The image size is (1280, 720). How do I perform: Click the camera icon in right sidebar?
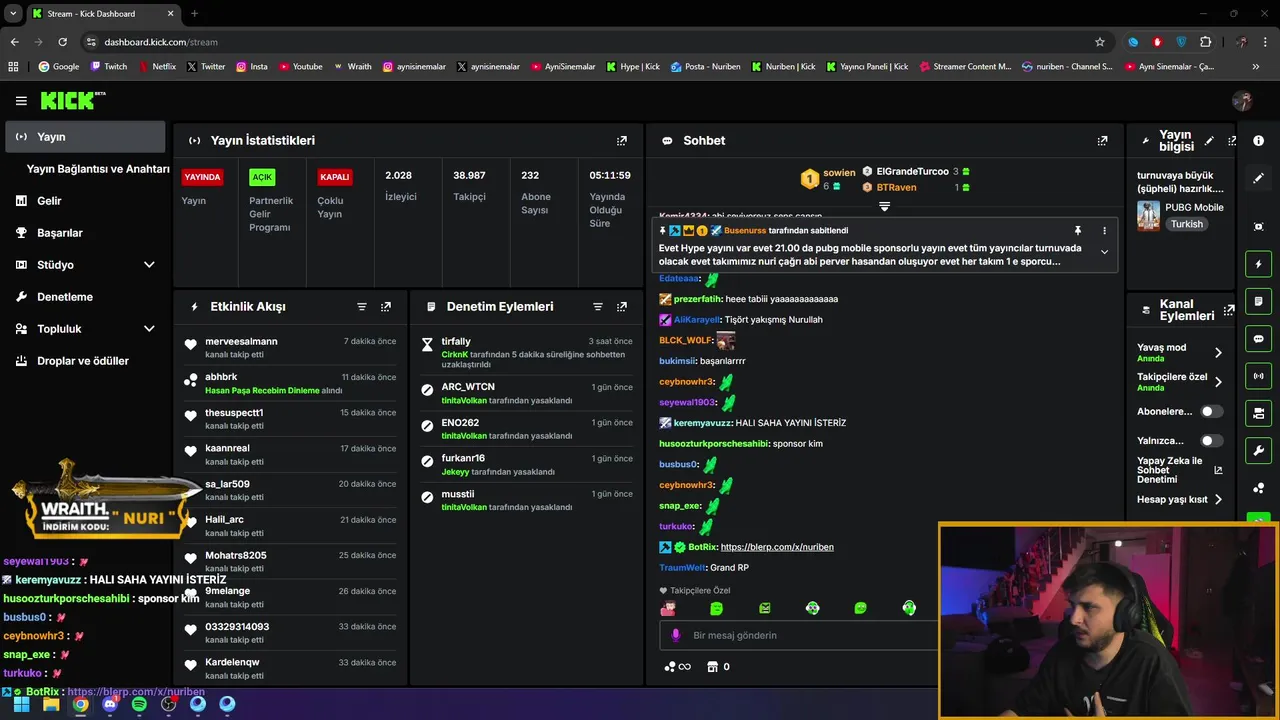(x=1259, y=413)
